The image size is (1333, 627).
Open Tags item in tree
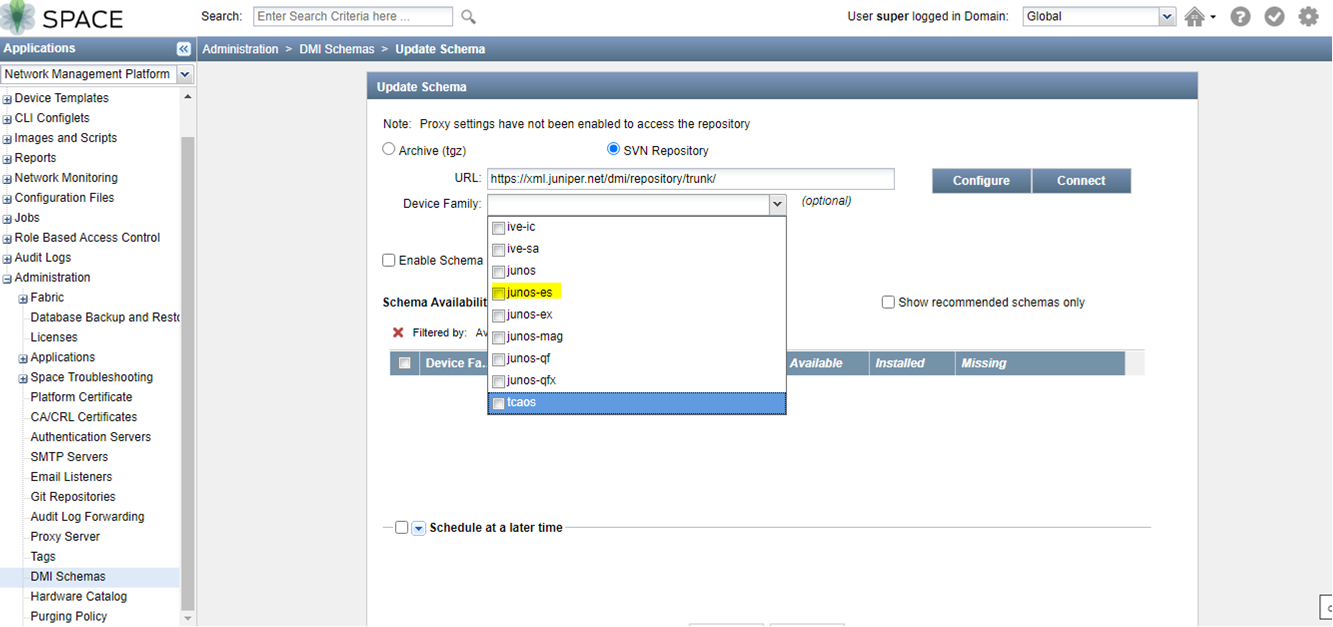[x=43, y=557]
